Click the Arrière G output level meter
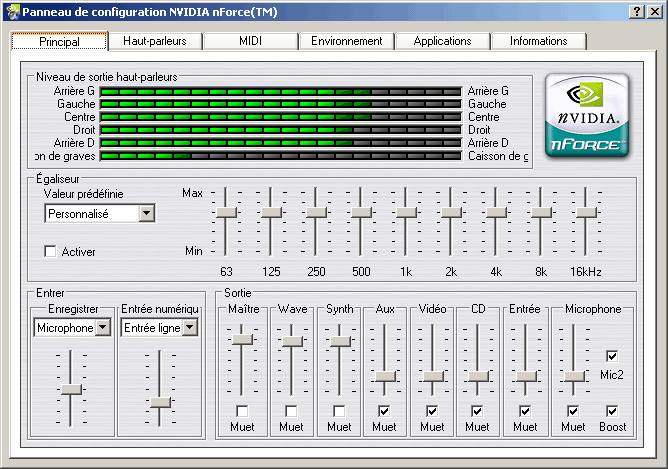Screen dimensions: 668x469 281,92
